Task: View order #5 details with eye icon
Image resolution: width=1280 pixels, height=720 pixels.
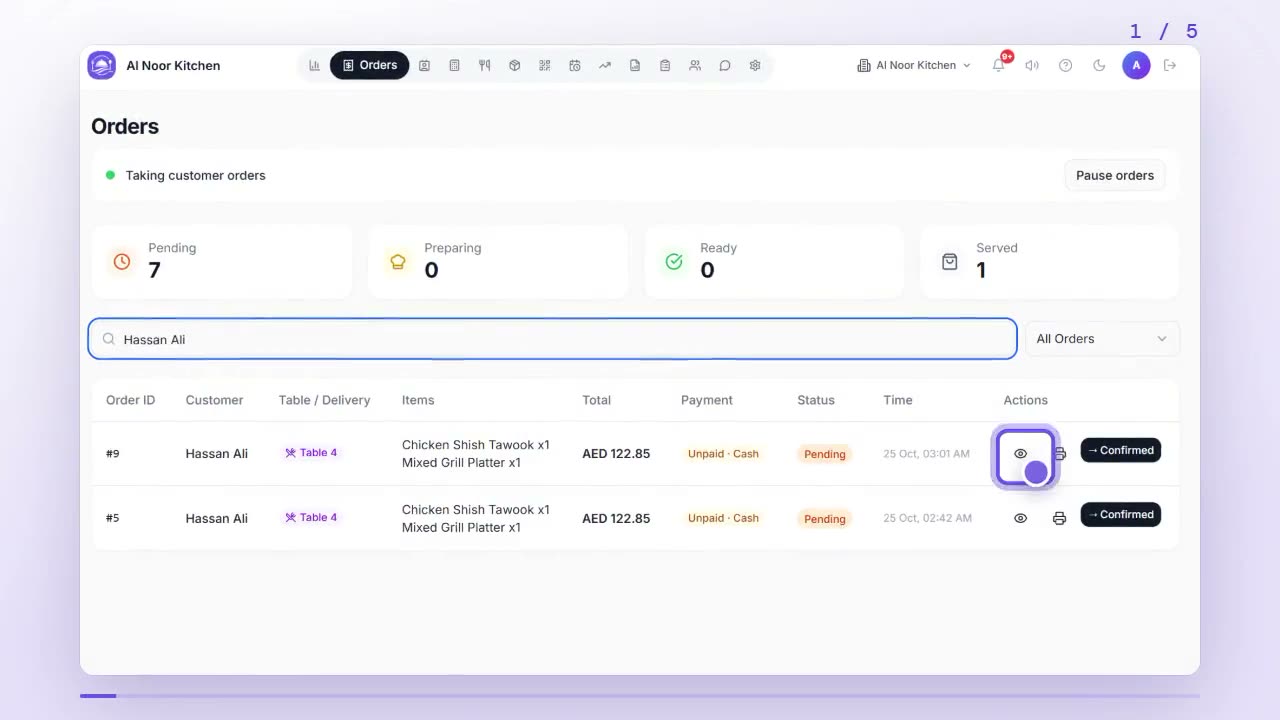Action: pyautogui.click(x=1020, y=518)
